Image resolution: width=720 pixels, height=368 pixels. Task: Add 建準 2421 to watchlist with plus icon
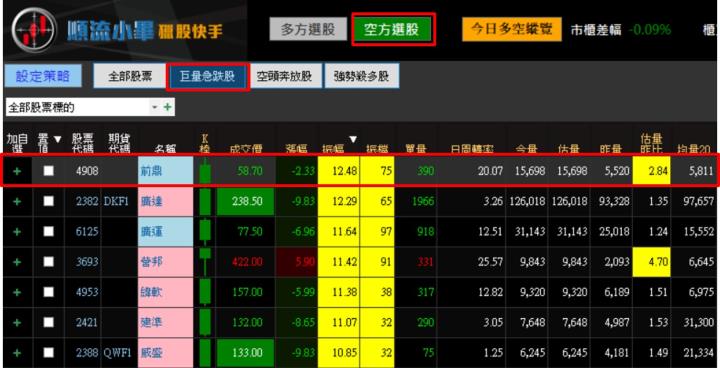point(17,323)
